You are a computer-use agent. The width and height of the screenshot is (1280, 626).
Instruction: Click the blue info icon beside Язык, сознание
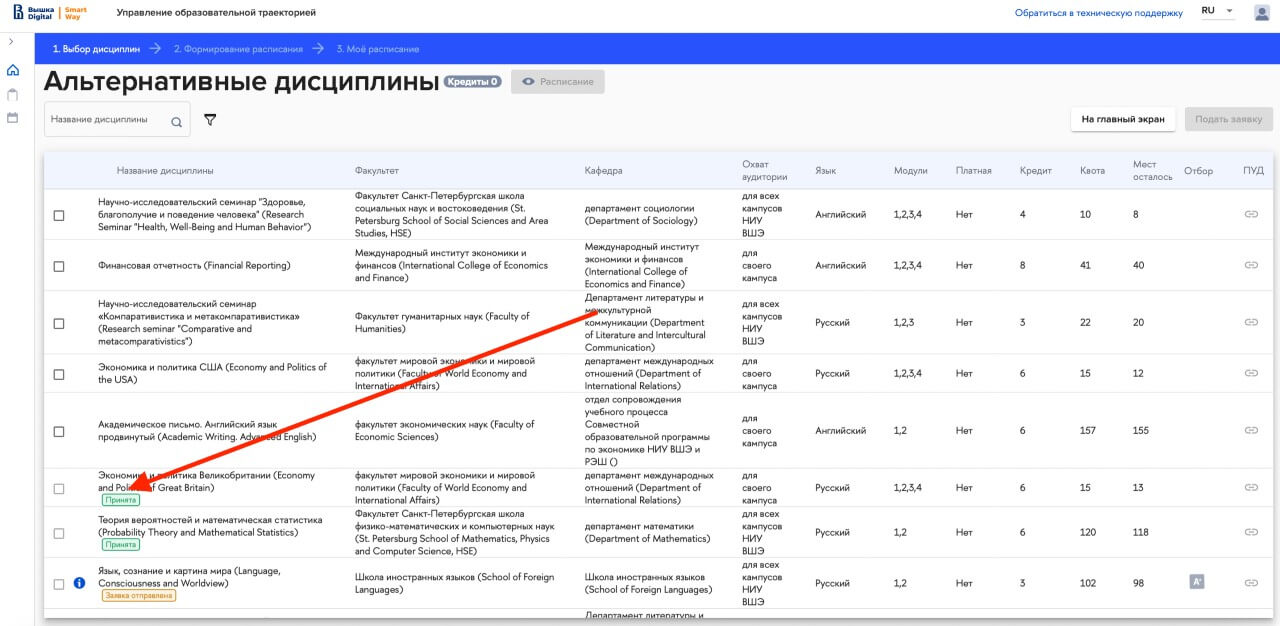pos(80,583)
